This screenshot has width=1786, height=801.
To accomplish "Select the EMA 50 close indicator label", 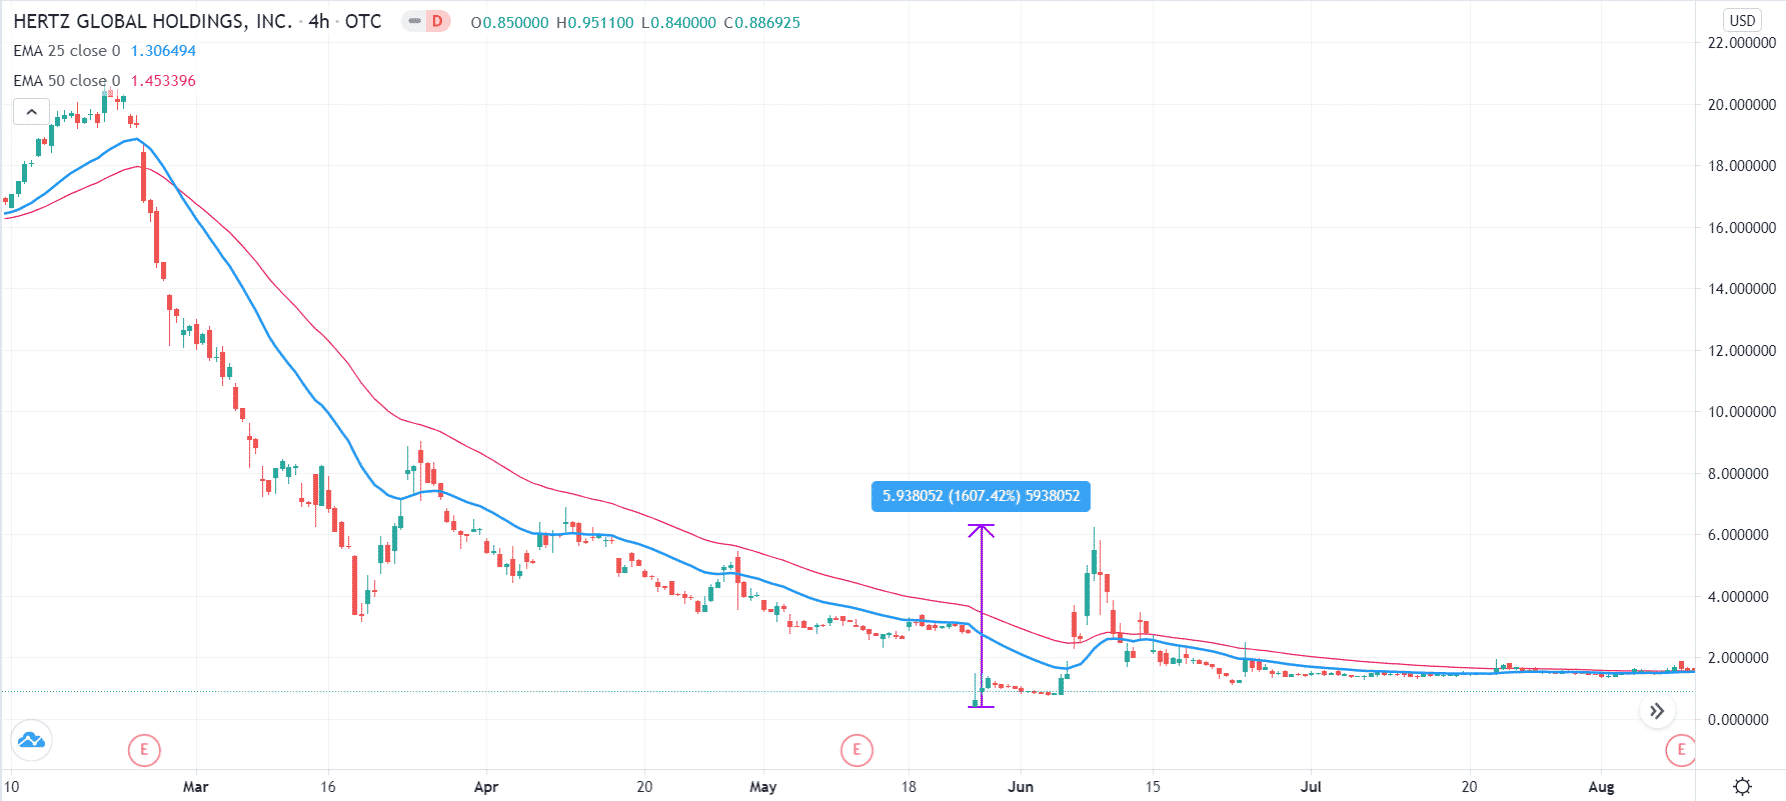I will pos(67,81).
